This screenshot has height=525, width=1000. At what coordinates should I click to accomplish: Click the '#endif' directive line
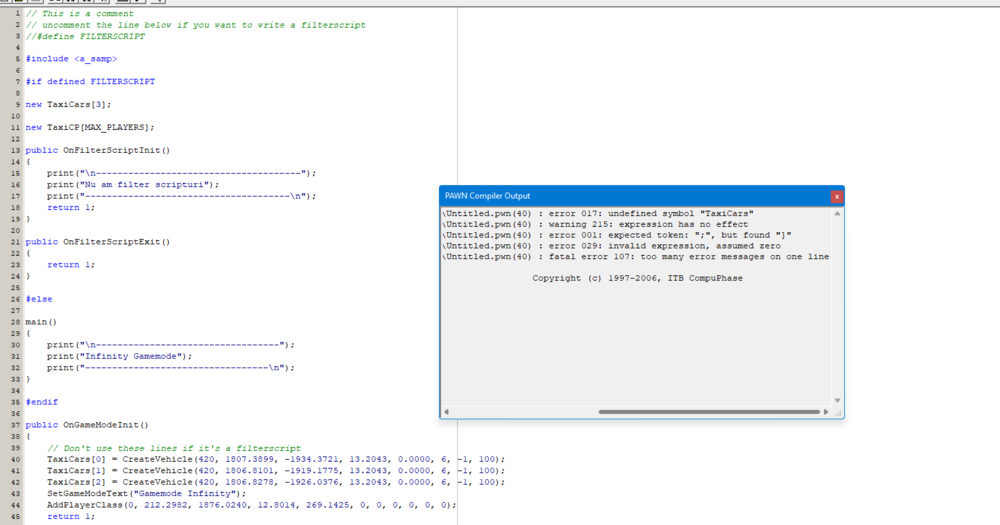[x=41, y=402]
